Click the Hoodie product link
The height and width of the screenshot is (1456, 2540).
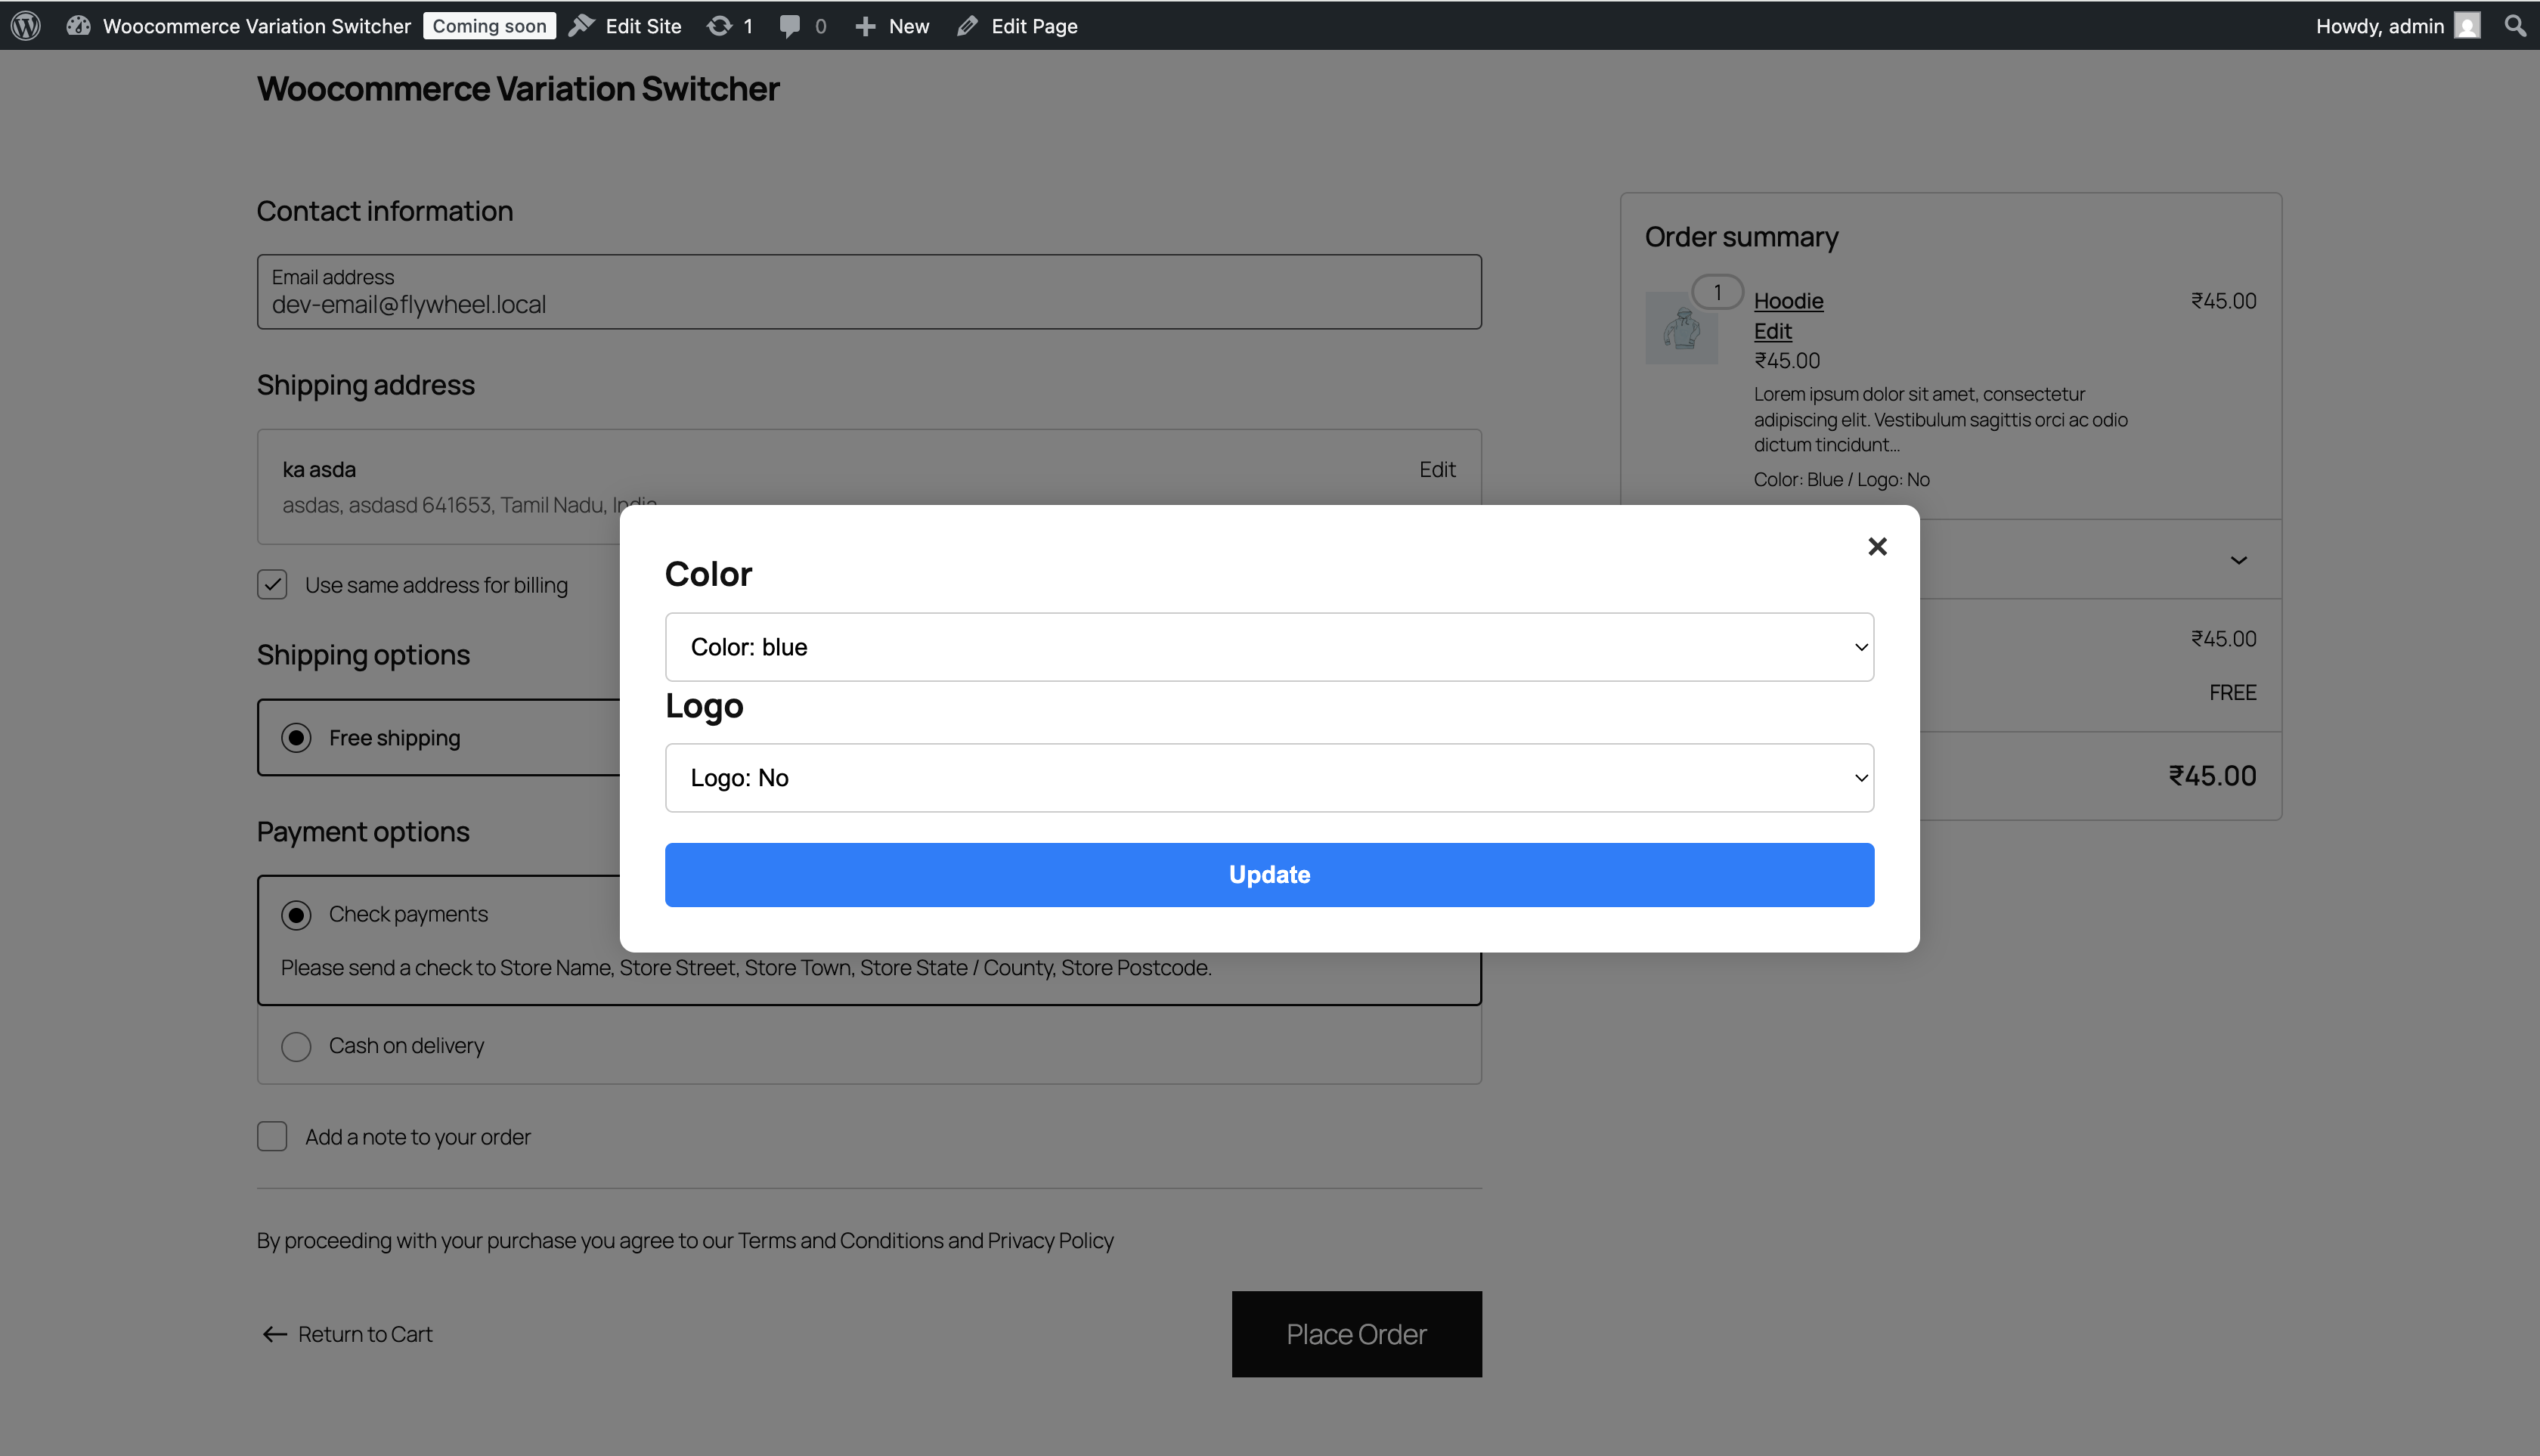coord(1788,301)
